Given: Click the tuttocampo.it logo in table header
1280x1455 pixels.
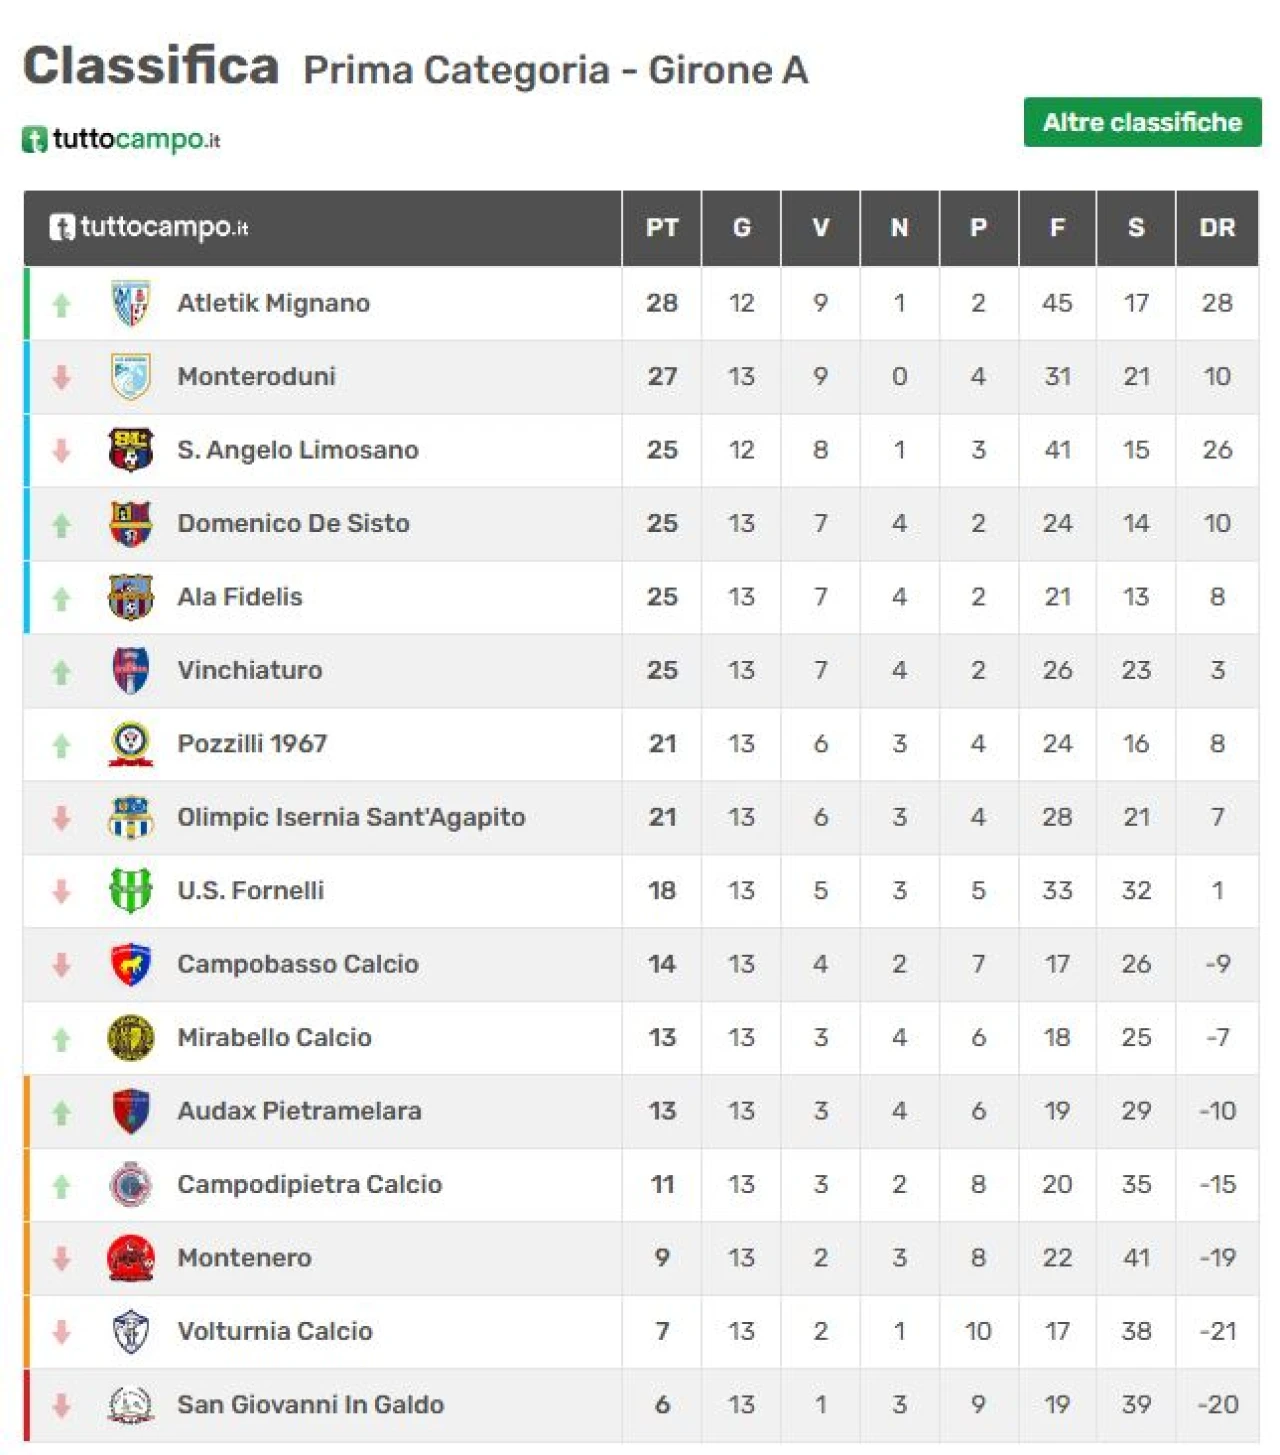Looking at the screenshot, I should [x=149, y=227].
